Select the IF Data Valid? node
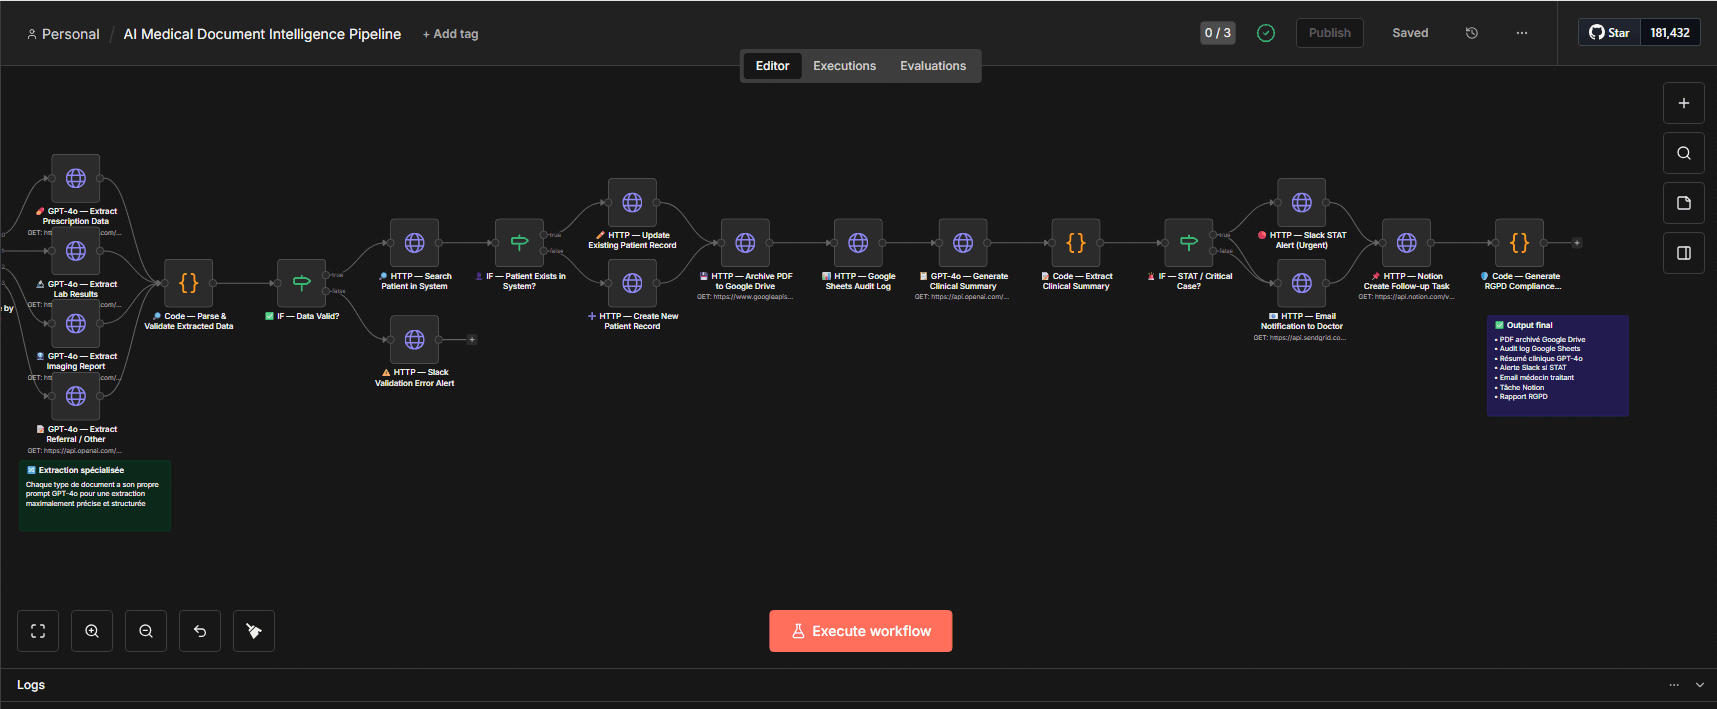 pos(301,283)
